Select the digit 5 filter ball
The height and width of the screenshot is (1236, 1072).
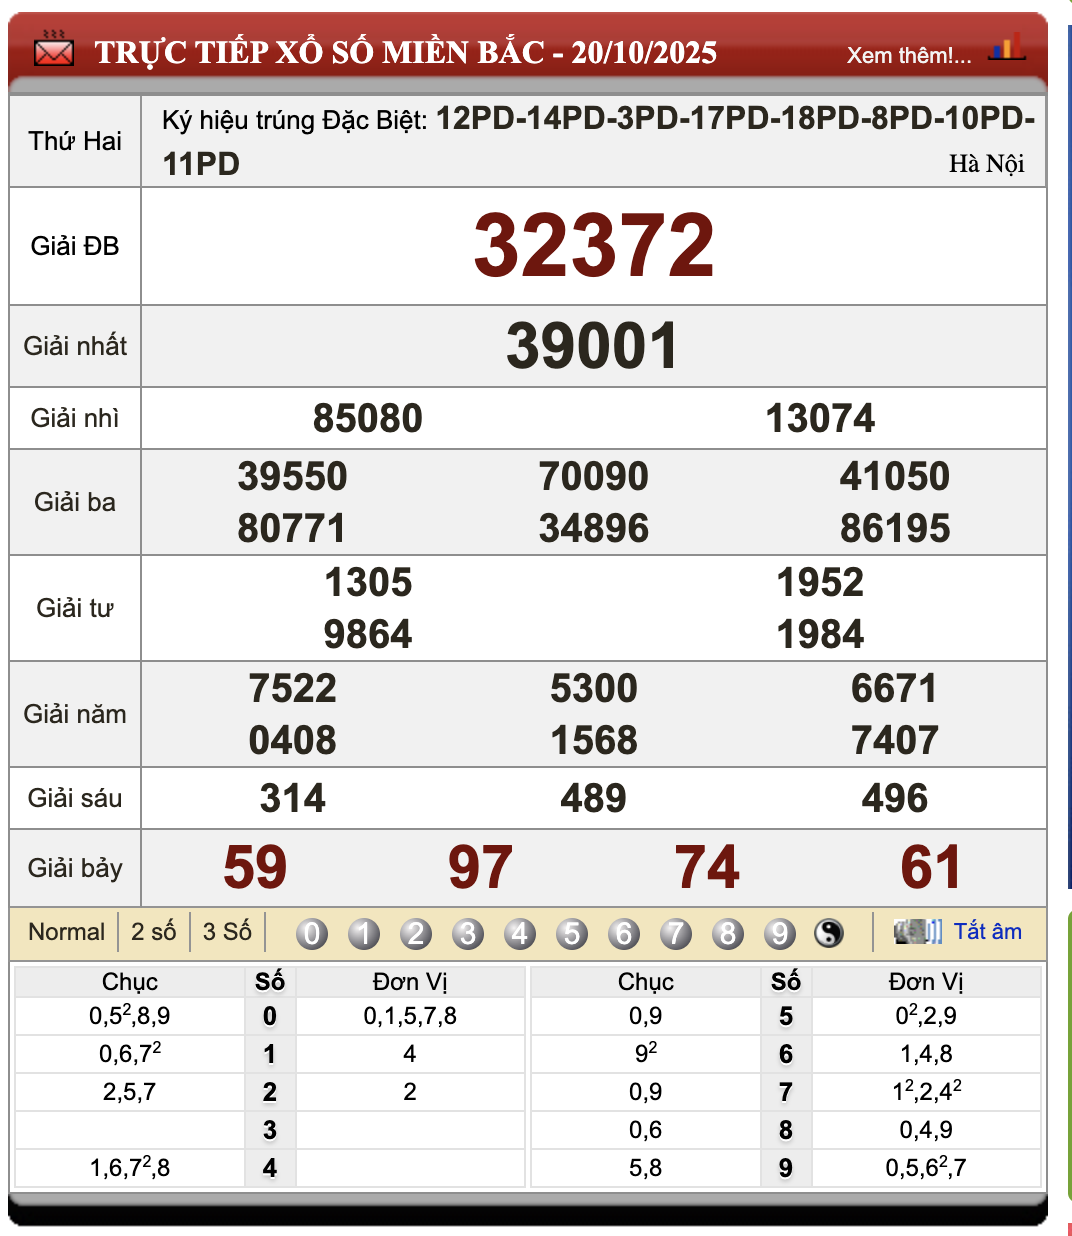coord(572,933)
